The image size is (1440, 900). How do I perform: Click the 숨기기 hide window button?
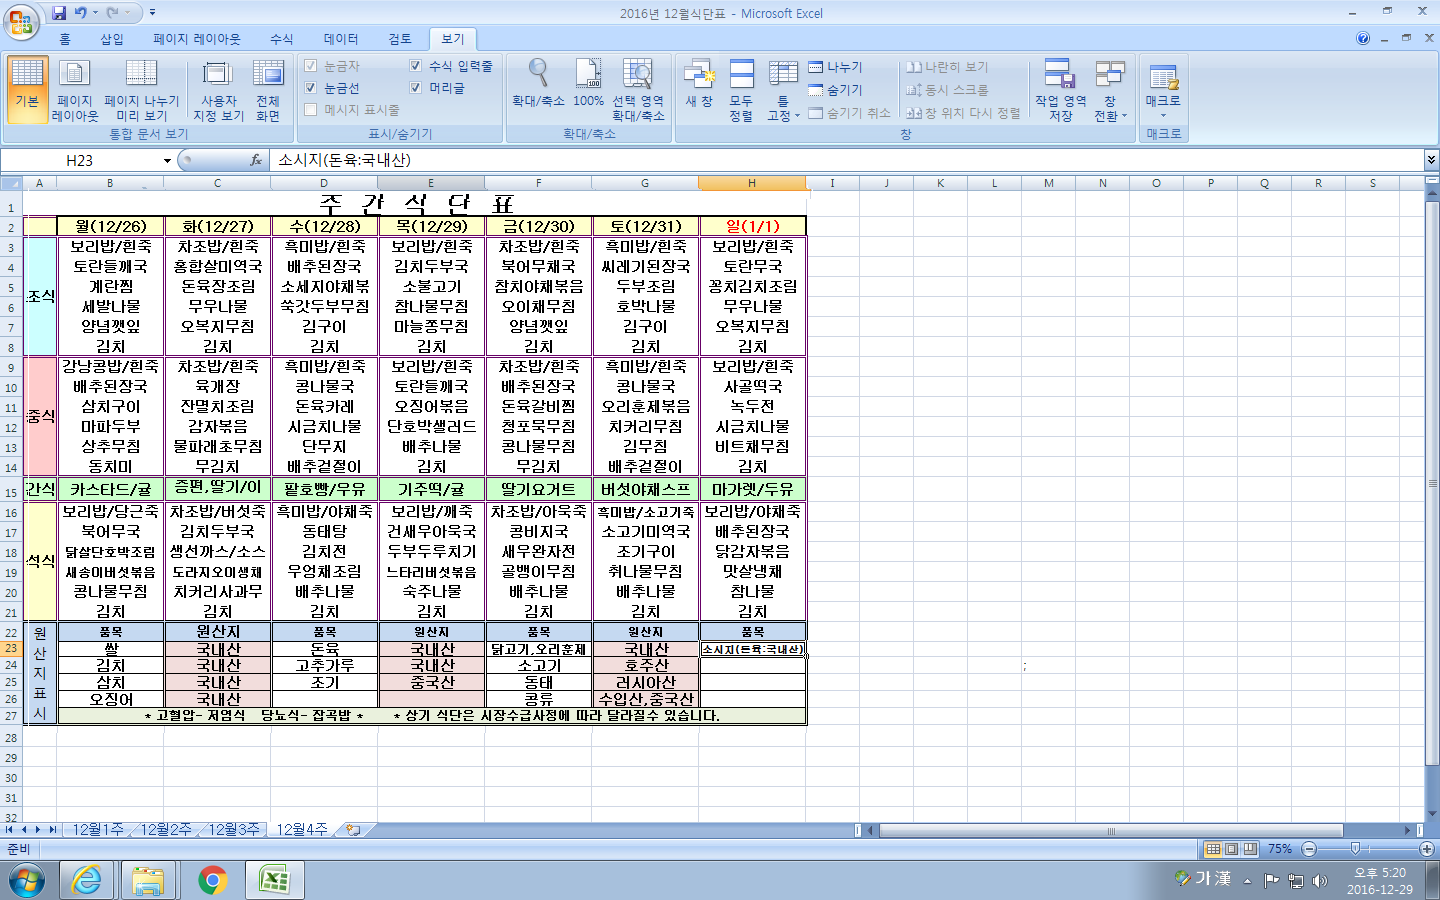pos(836,90)
